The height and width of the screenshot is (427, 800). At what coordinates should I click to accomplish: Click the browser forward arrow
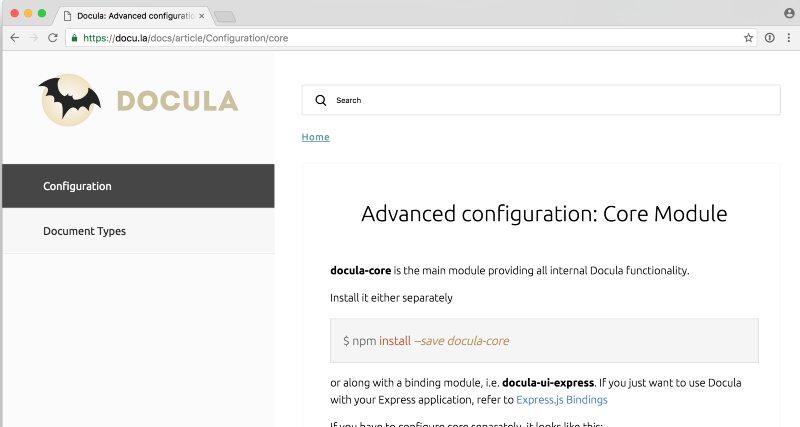[x=33, y=37]
